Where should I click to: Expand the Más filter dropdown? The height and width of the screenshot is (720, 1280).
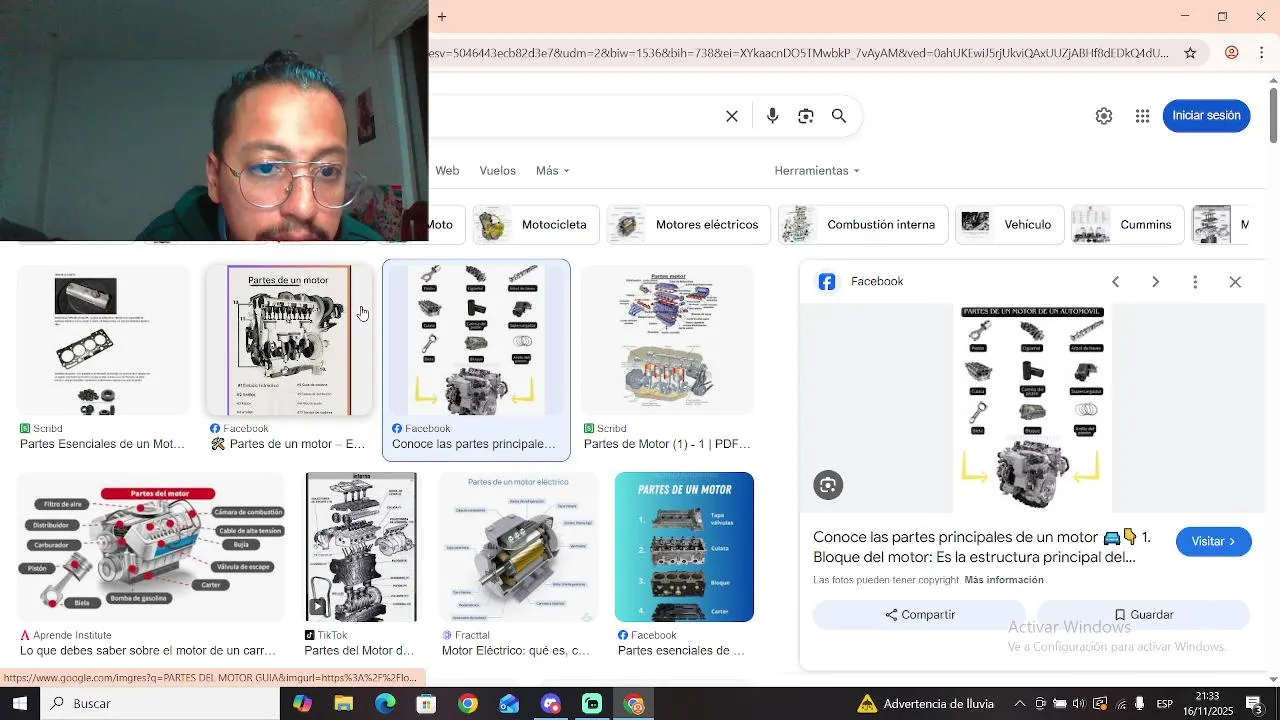[x=552, y=171]
